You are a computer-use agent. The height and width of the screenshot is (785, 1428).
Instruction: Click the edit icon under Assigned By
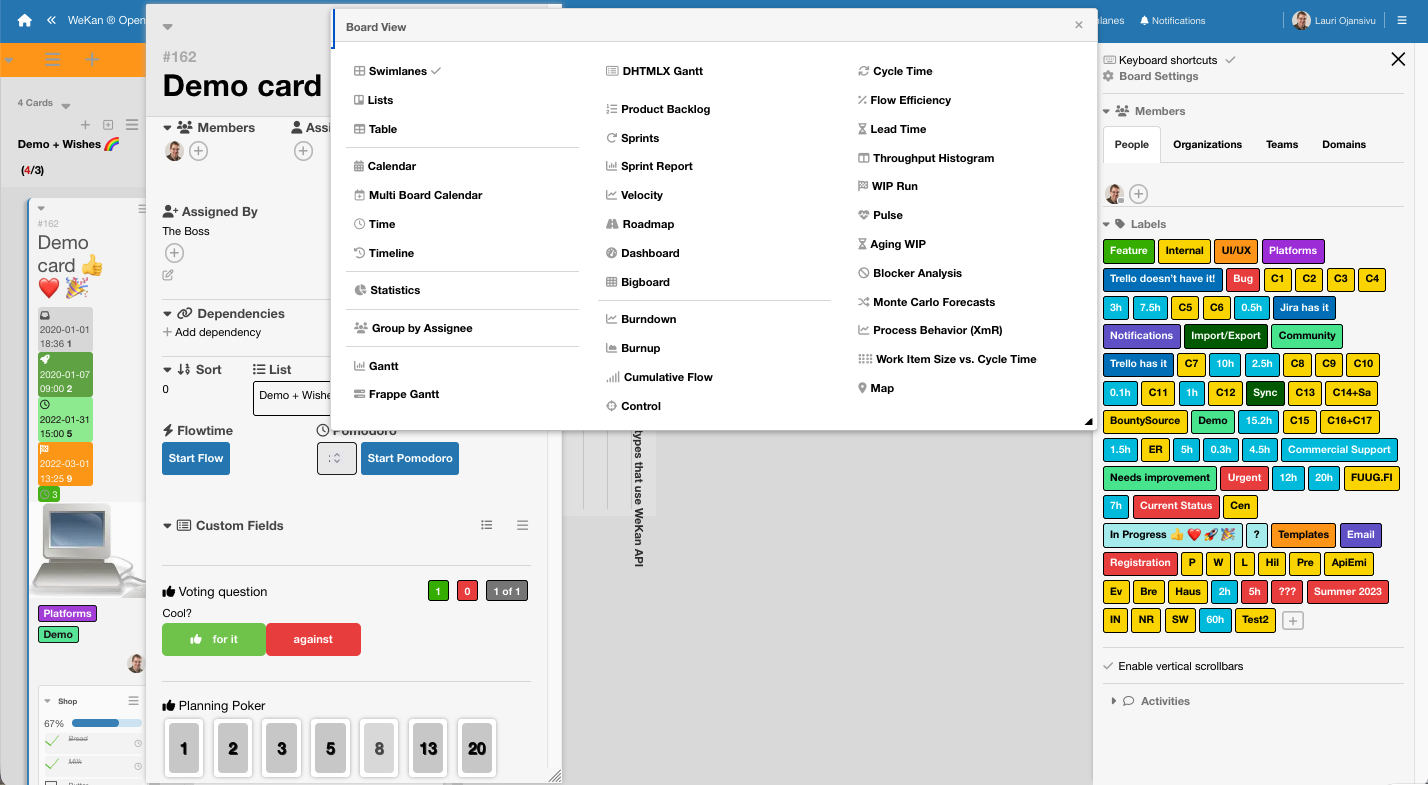coord(168,275)
